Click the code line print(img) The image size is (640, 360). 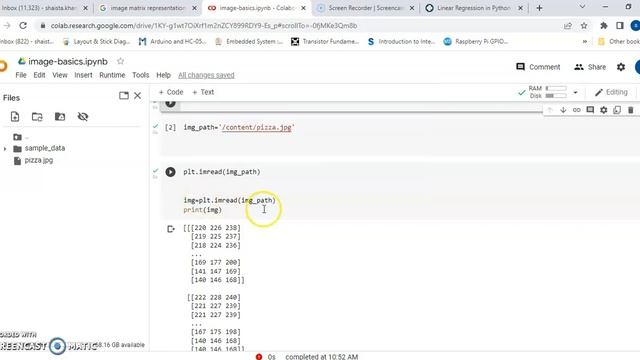[x=202, y=210]
